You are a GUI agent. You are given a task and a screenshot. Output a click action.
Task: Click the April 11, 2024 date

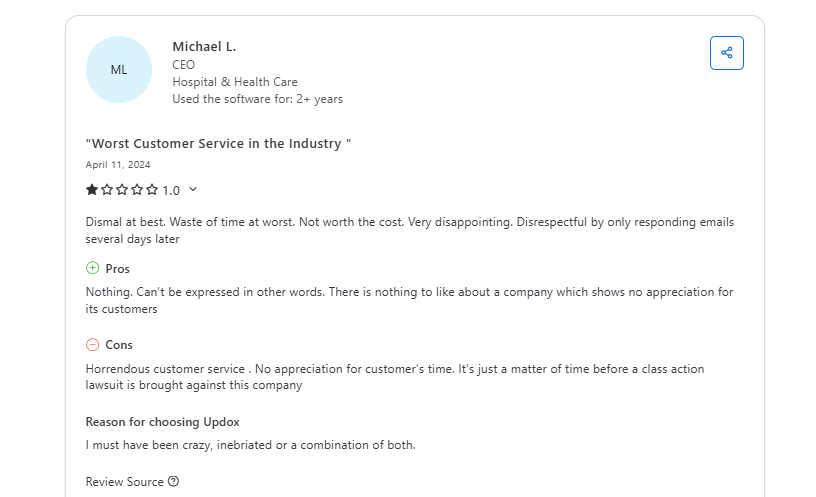[x=118, y=165]
